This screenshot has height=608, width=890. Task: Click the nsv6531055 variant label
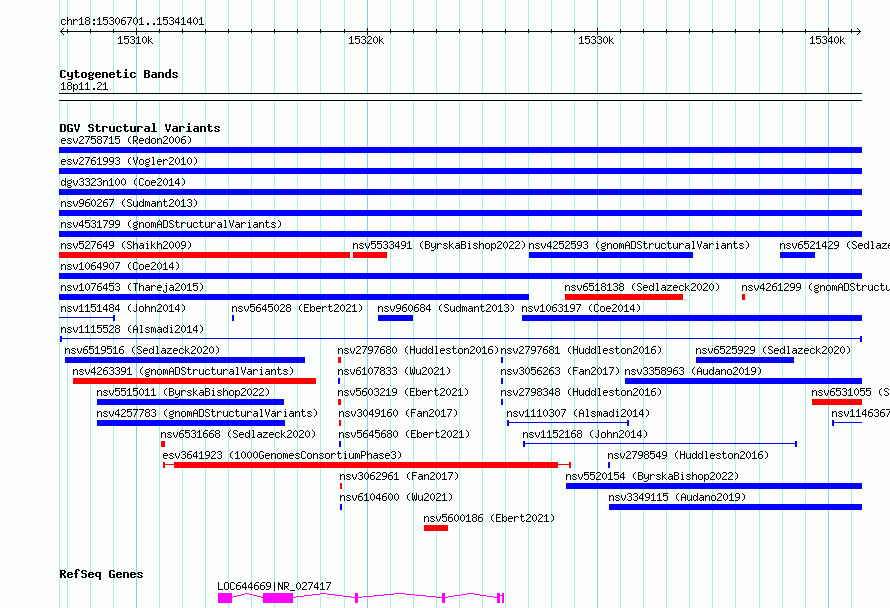coord(850,392)
